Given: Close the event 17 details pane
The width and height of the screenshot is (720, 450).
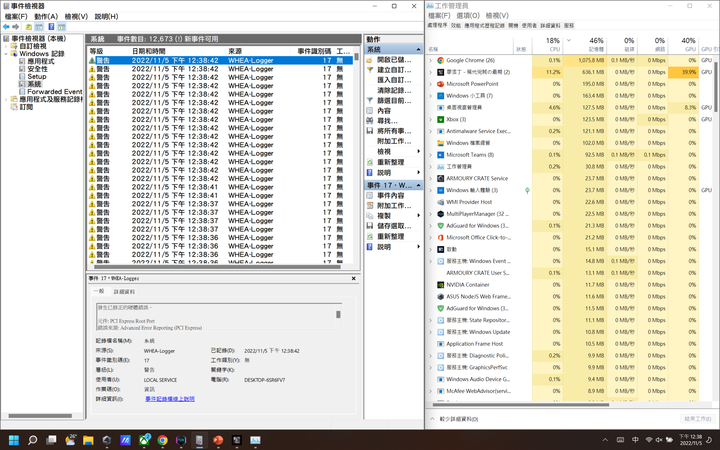Looking at the screenshot, I should [x=354, y=279].
